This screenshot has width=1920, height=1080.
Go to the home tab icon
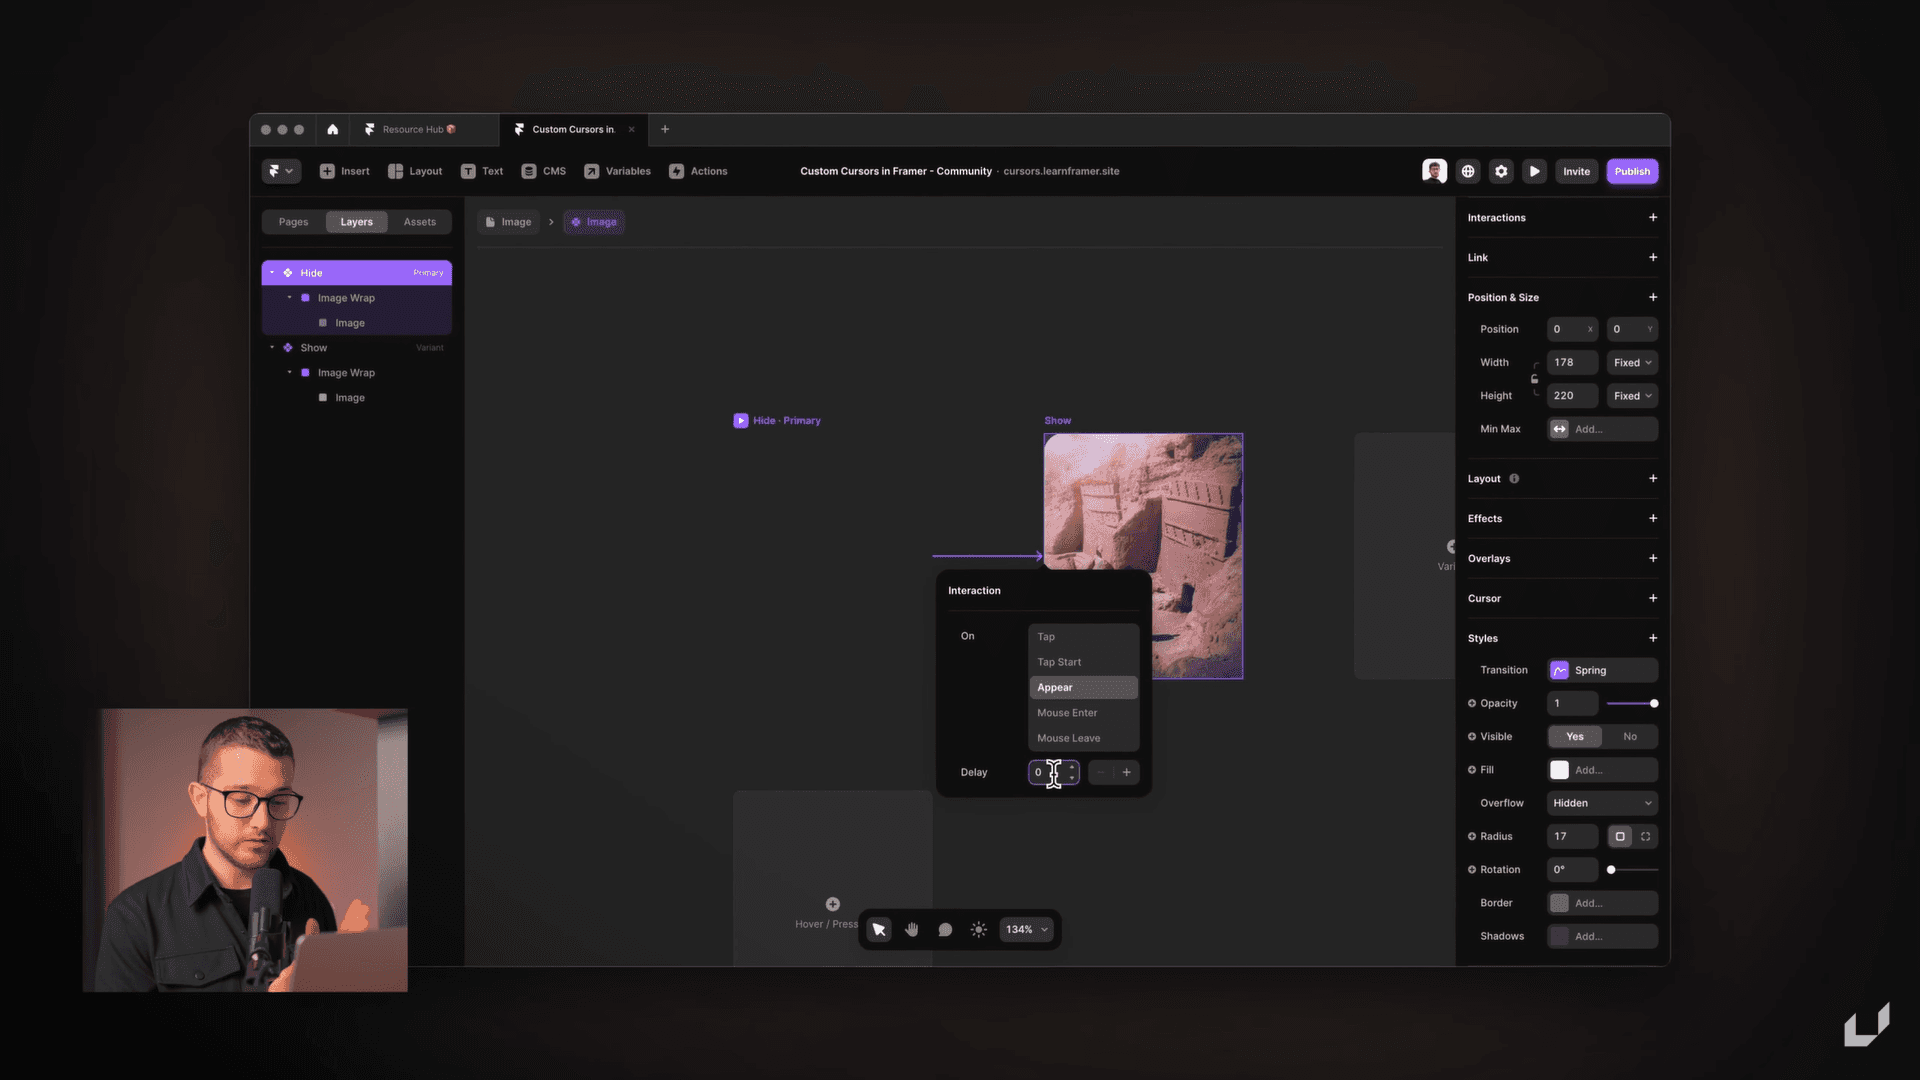coord(332,129)
